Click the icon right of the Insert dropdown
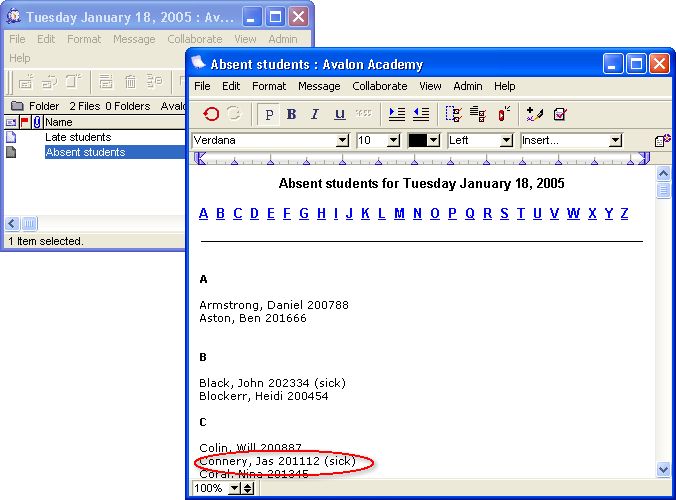Image resolution: width=676 pixels, height=500 pixels. [661, 141]
